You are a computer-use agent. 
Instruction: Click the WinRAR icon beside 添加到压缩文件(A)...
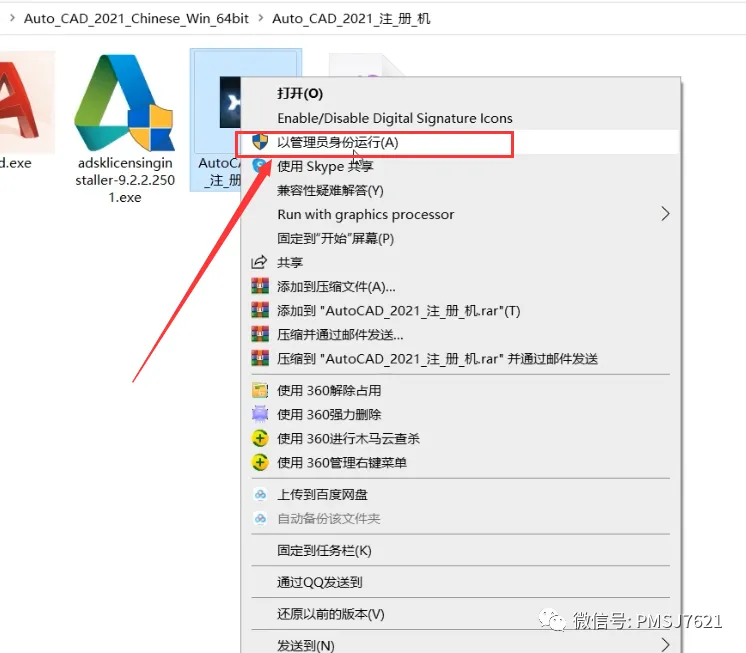coord(260,286)
